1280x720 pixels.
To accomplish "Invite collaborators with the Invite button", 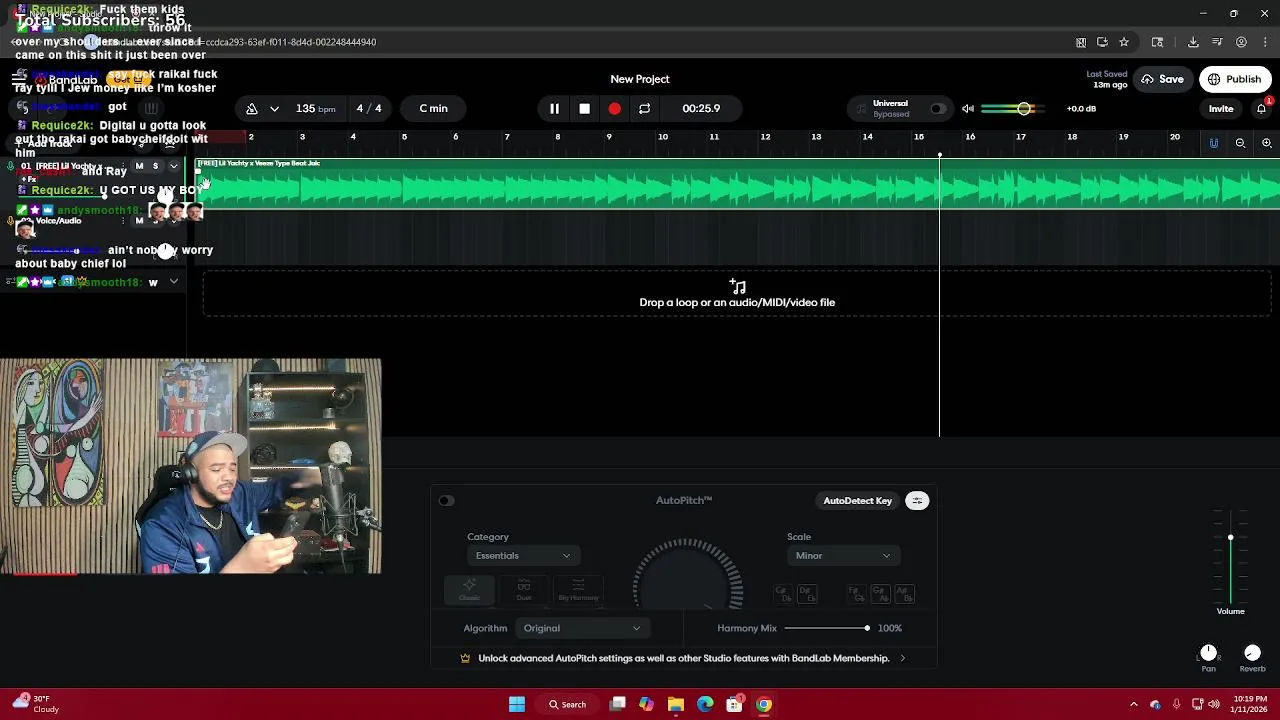I will pos(1221,108).
